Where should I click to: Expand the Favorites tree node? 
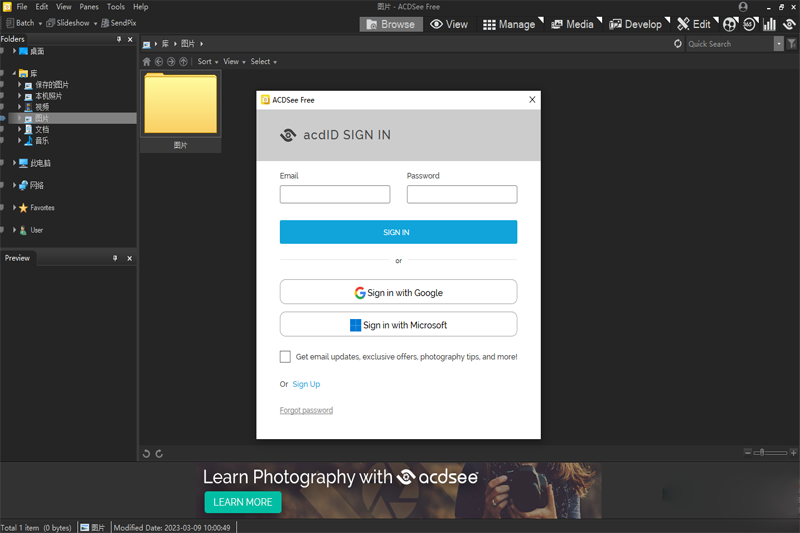tap(14, 208)
